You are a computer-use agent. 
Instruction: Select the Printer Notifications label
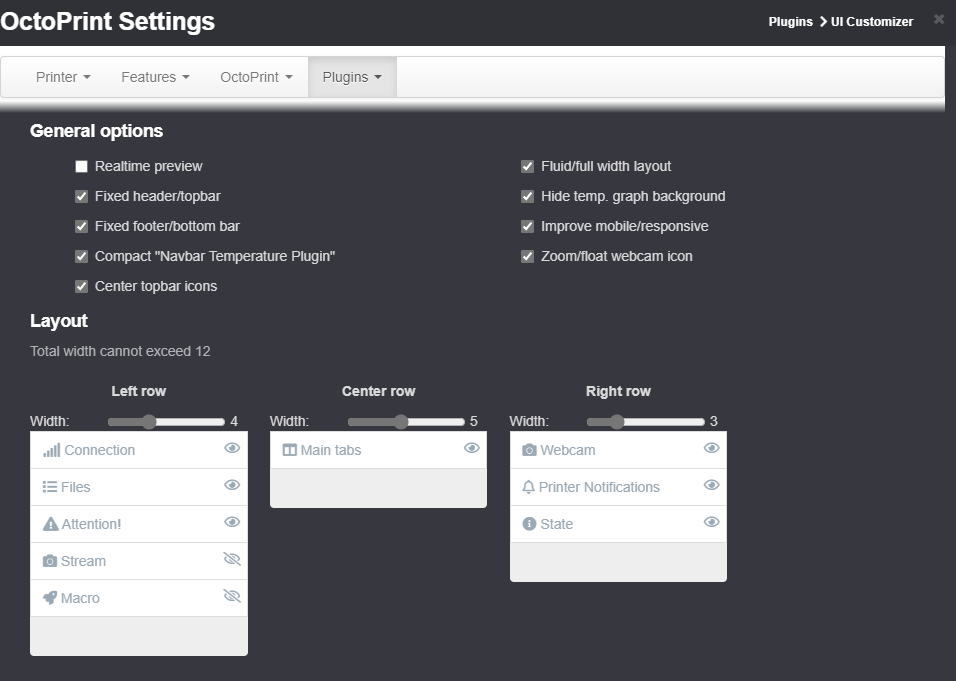point(599,487)
